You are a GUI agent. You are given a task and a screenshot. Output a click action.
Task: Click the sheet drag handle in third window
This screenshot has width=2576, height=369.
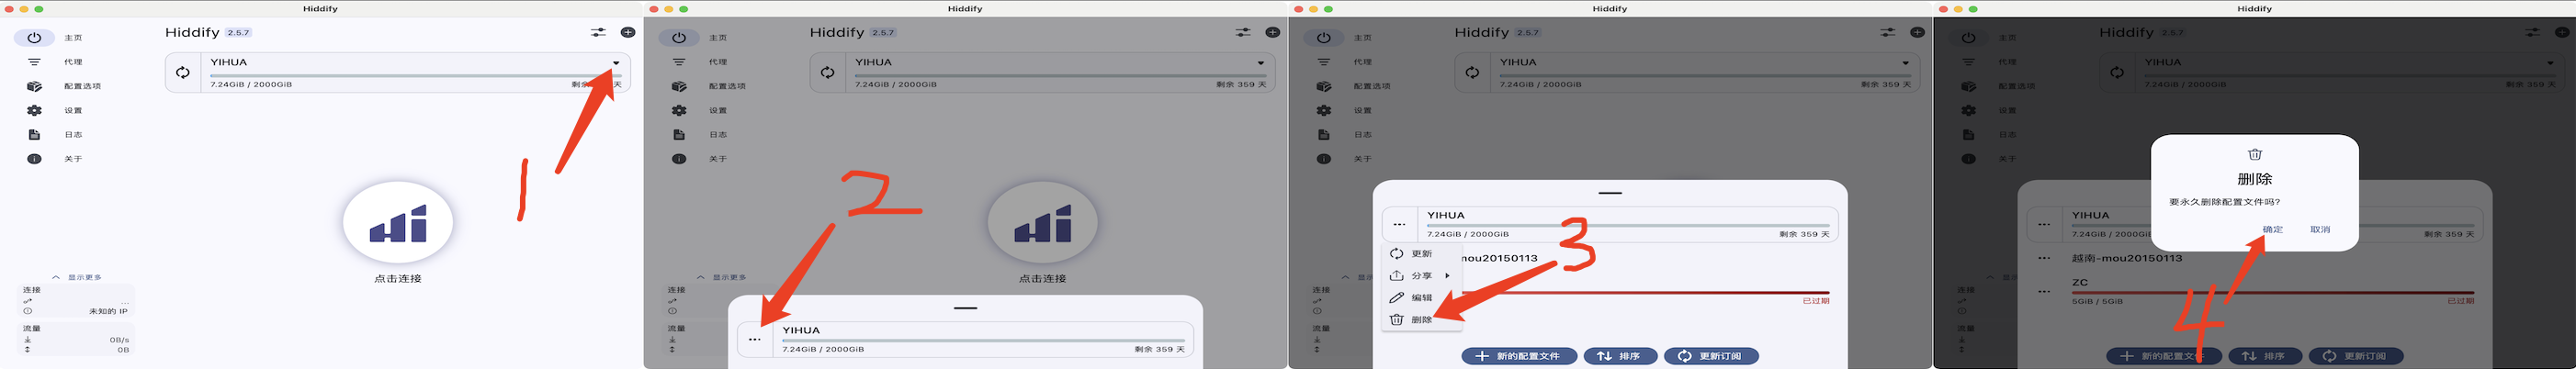tap(1610, 193)
